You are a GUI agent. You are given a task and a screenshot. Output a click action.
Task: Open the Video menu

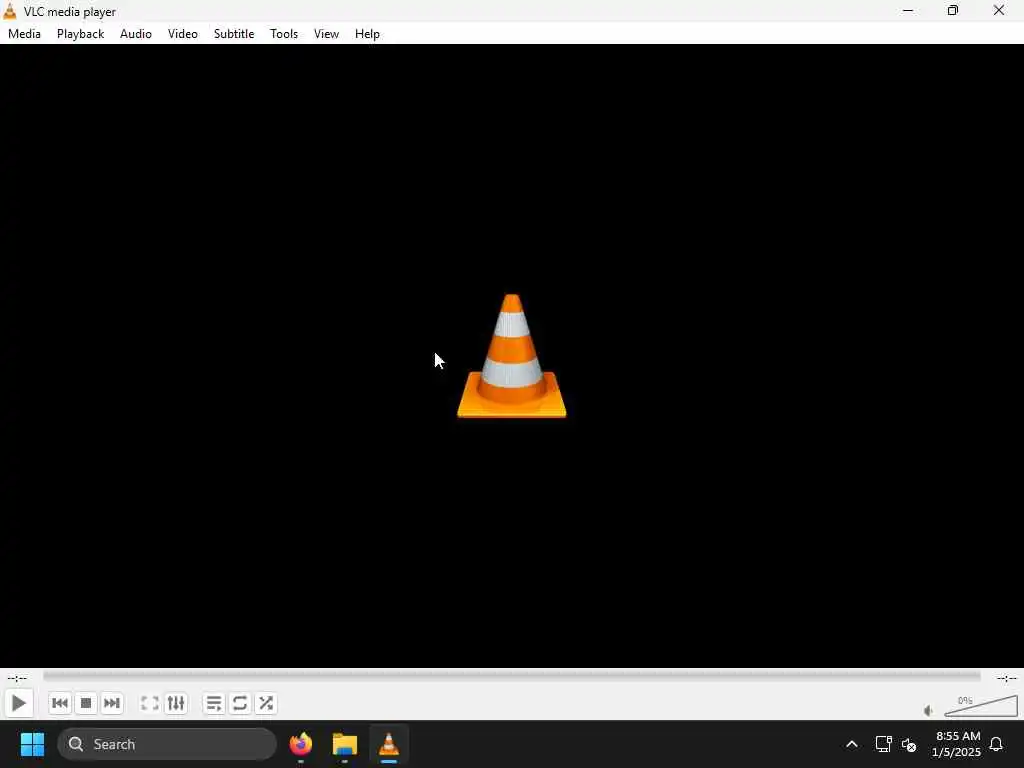tap(183, 34)
